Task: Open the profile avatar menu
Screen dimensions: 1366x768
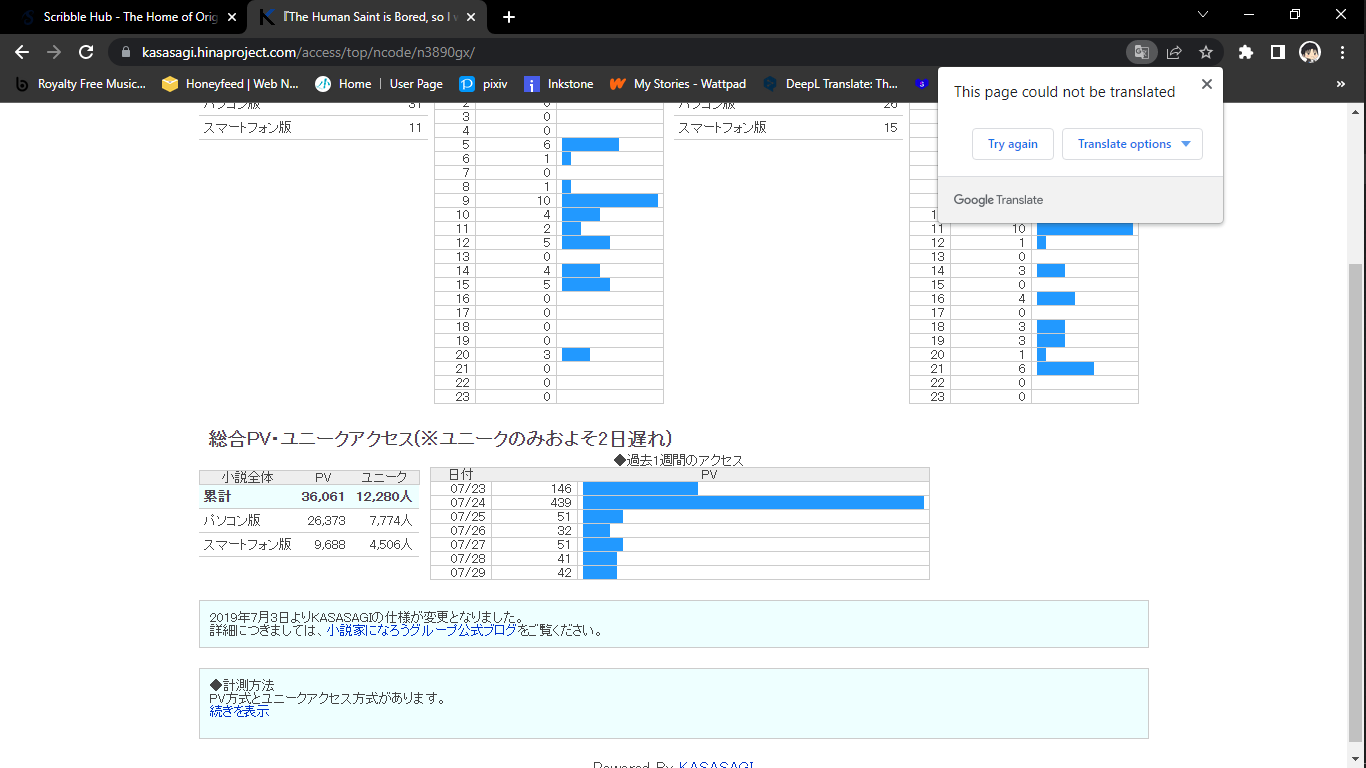Action: point(1310,52)
